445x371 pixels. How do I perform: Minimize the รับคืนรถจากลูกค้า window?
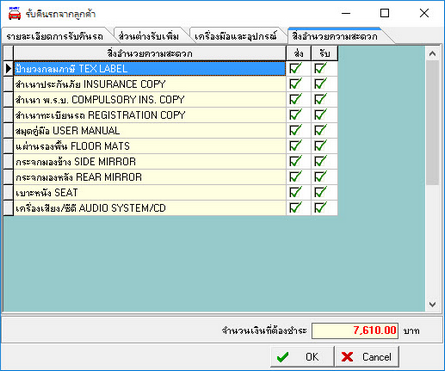(x=346, y=13)
